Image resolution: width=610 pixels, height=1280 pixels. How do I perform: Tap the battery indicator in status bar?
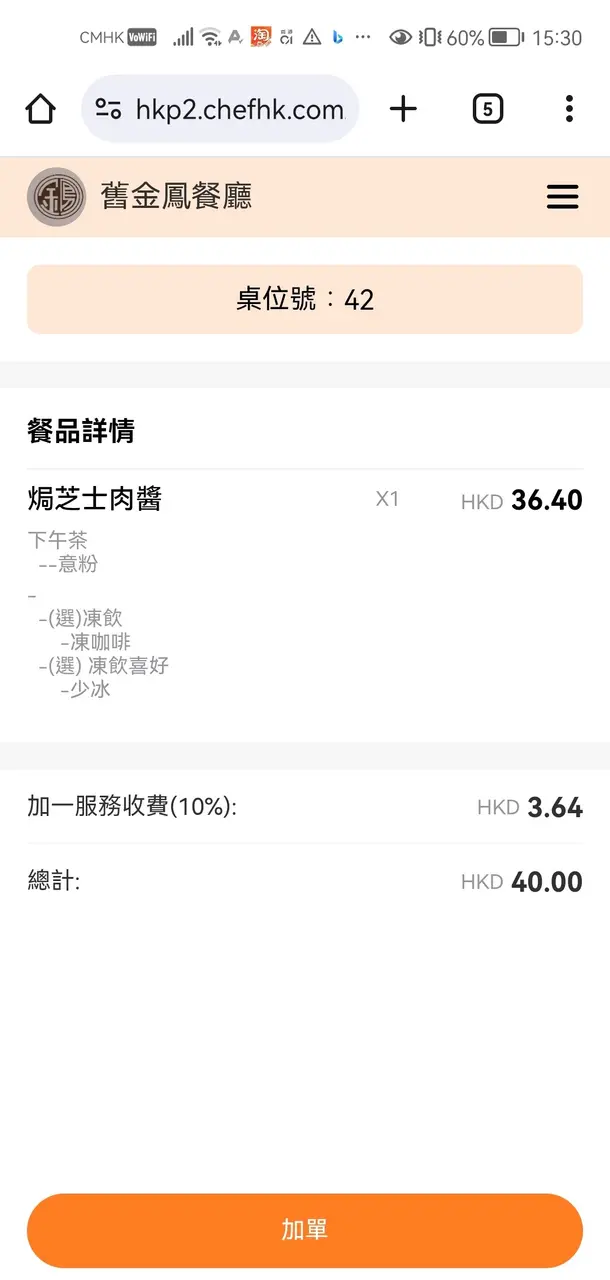click(505, 37)
